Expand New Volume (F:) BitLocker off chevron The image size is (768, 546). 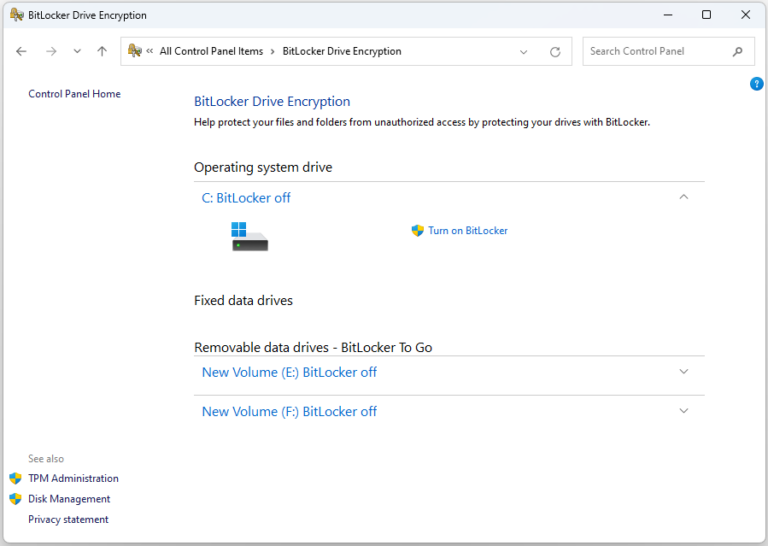coord(684,411)
